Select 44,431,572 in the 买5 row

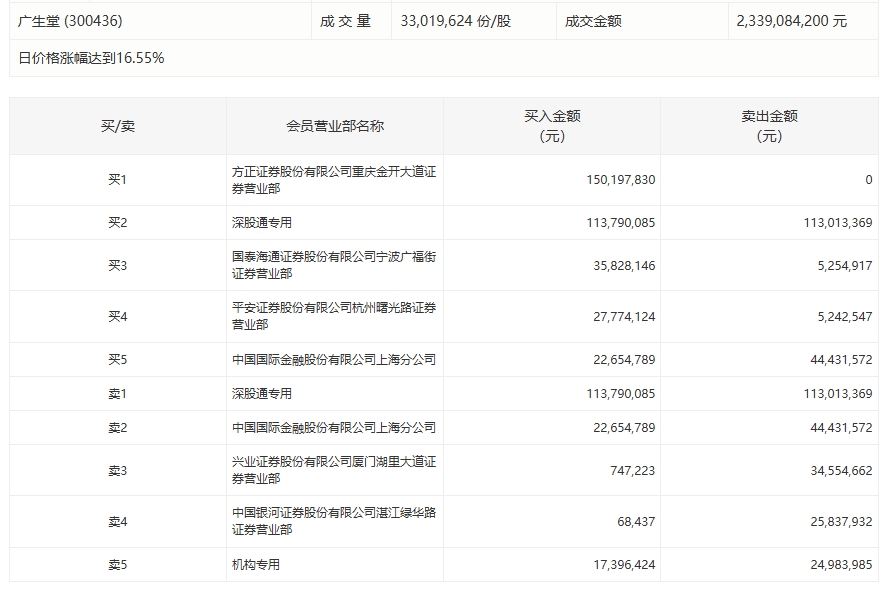click(842, 360)
